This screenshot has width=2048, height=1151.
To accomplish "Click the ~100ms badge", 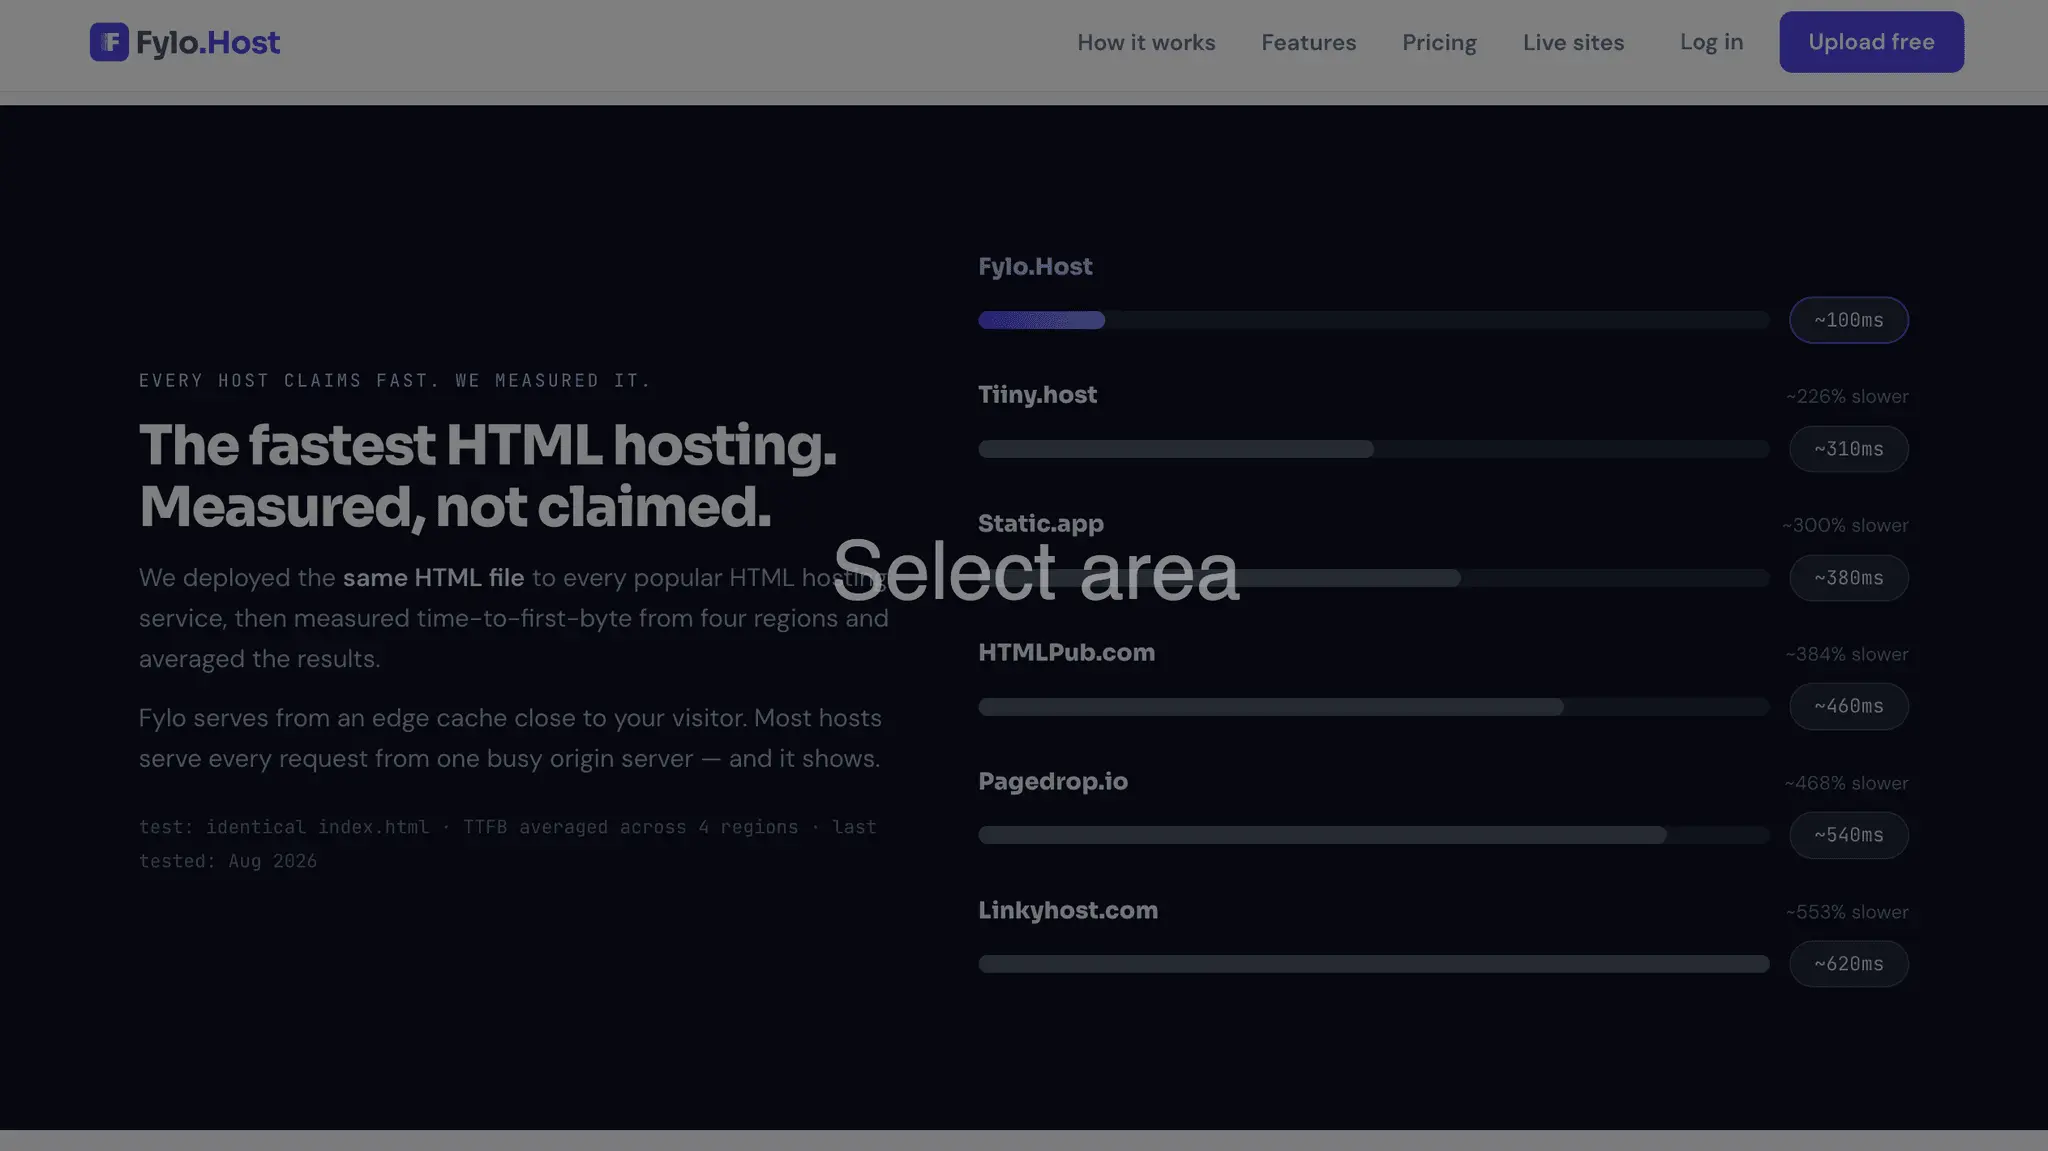I will 1849,320.
